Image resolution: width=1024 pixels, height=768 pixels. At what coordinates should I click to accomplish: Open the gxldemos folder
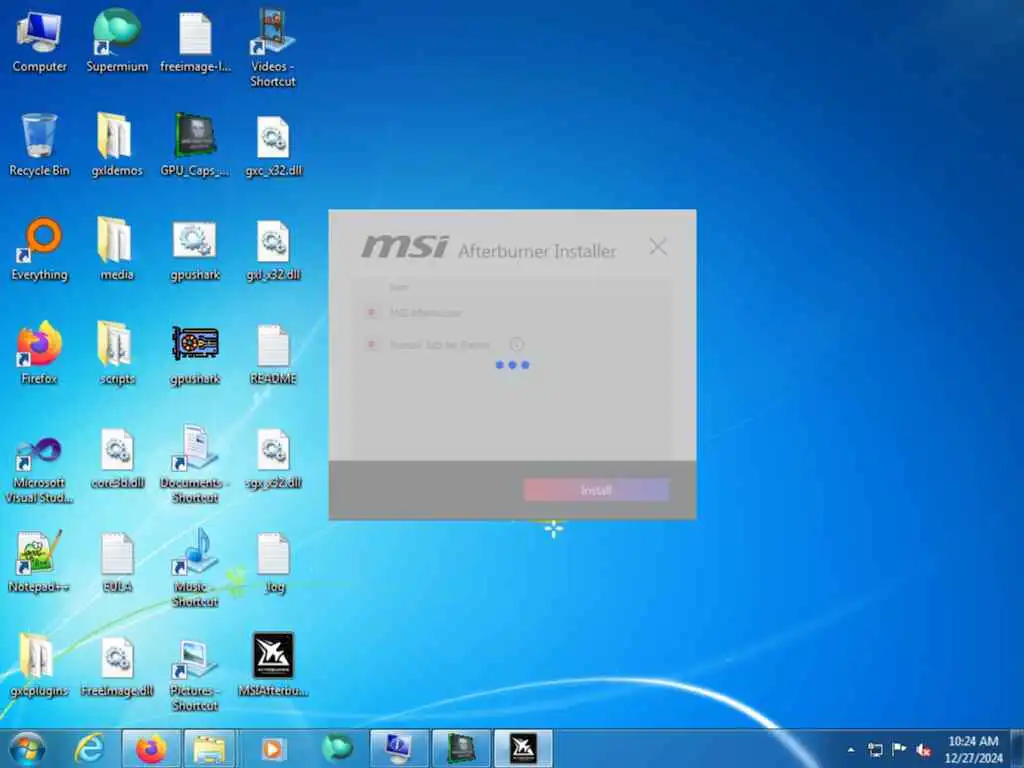pyautogui.click(x=117, y=145)
